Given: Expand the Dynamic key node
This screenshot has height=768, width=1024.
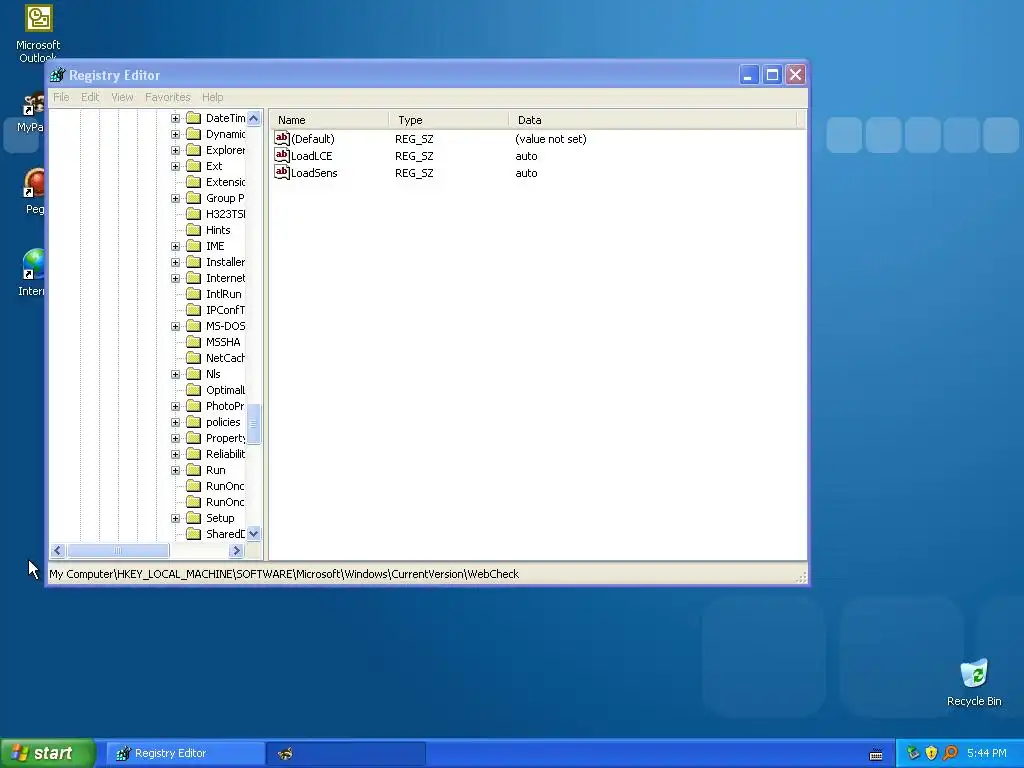Looking at the screenshot, I should pyautogui.click(x=175, y=135).
